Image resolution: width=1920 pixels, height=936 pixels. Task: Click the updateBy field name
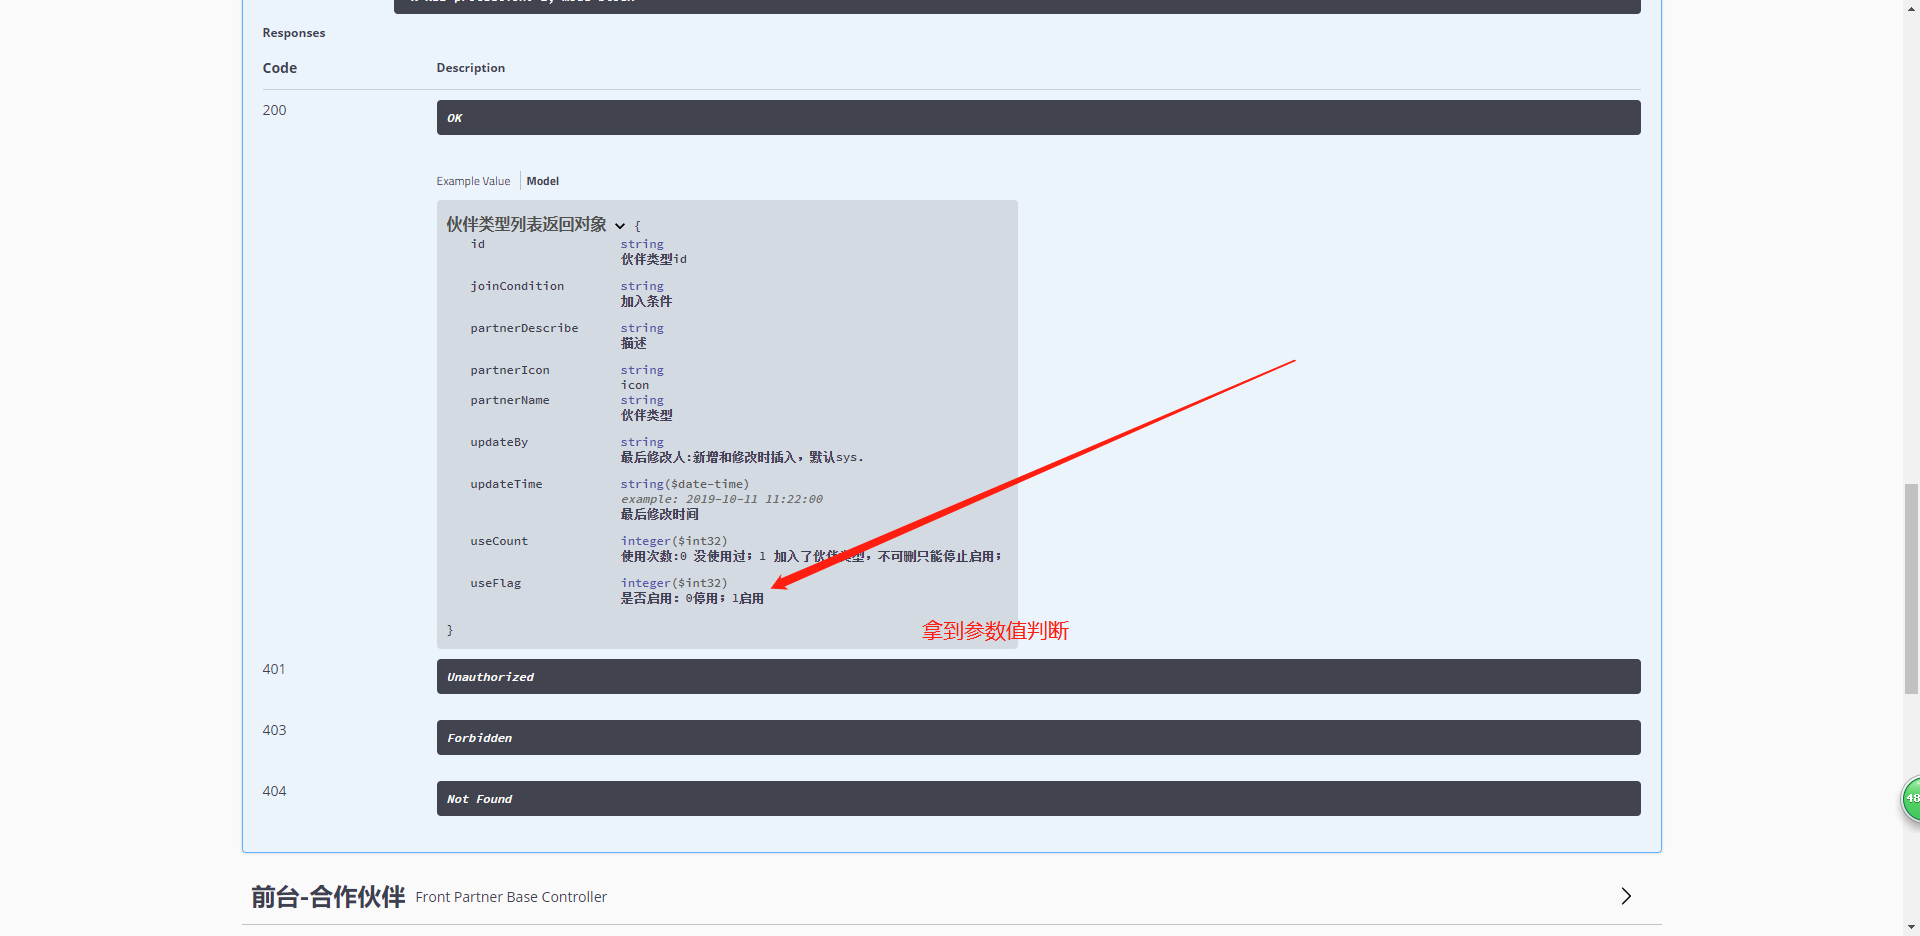click(x=499, y=442)
